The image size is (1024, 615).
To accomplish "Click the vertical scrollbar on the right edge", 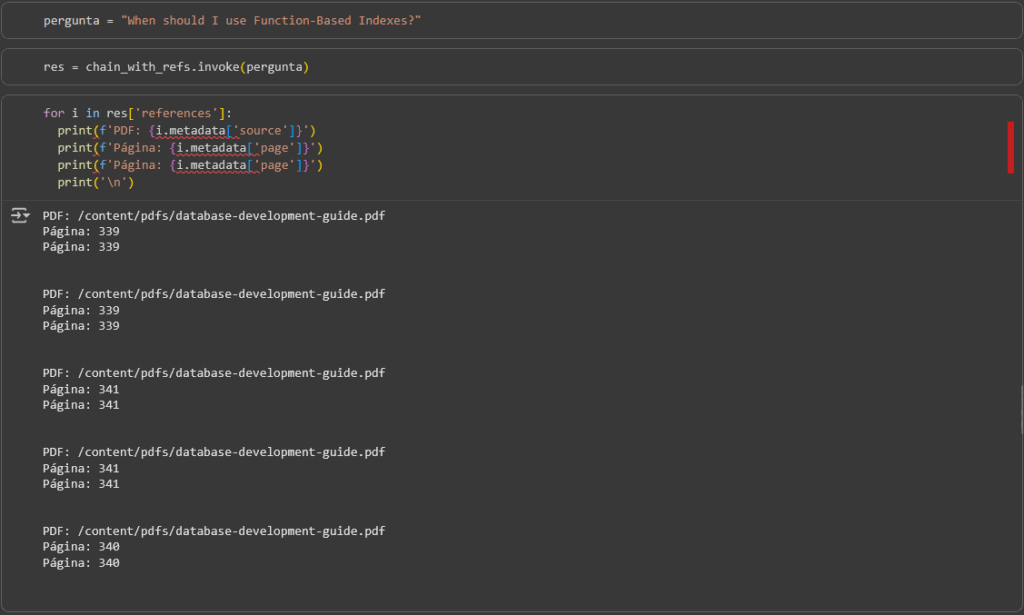I will [x=1020, y=410].
